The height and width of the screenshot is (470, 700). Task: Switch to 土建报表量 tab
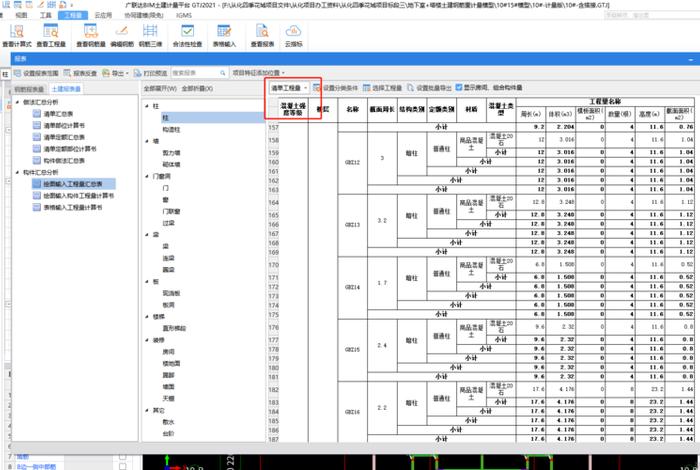[x=66, y=89]
